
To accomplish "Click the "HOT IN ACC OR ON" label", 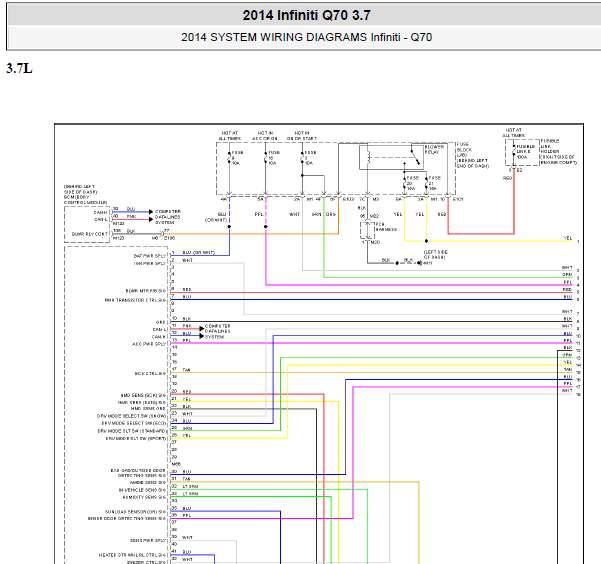I will tap(265, 136).
